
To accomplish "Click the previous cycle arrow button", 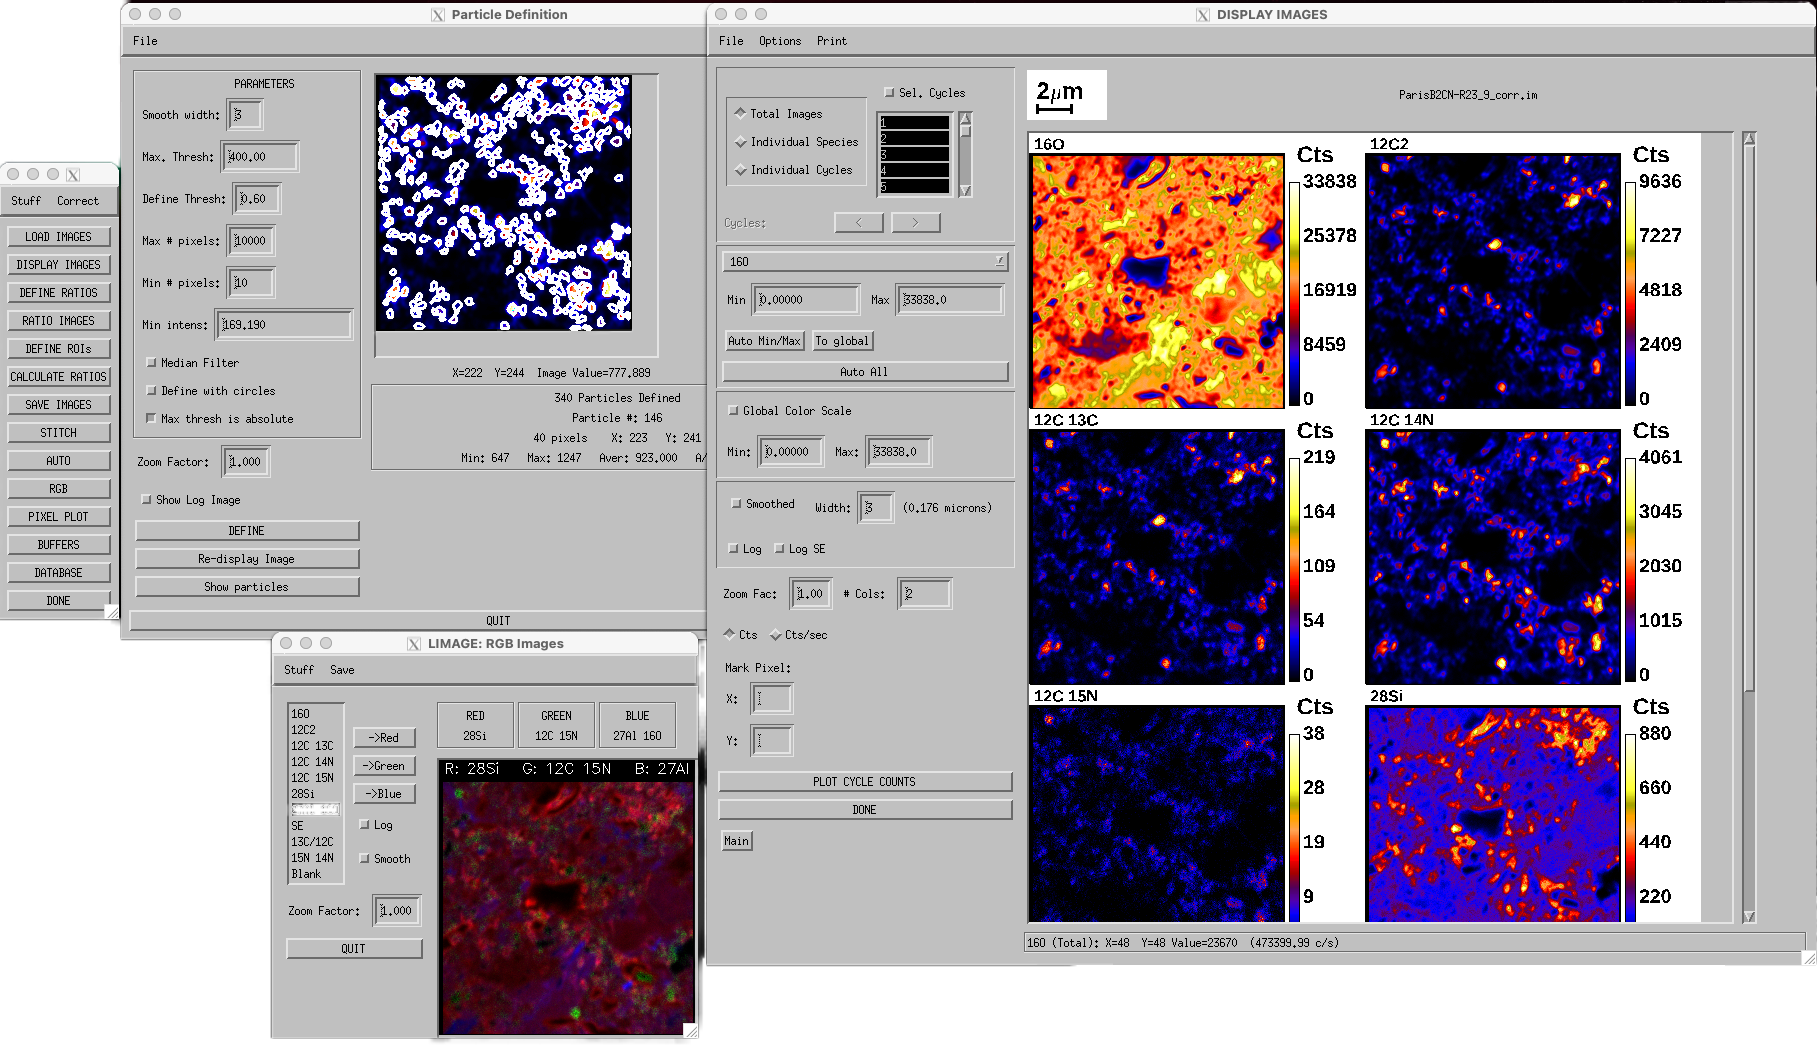I will click(858, 223).
